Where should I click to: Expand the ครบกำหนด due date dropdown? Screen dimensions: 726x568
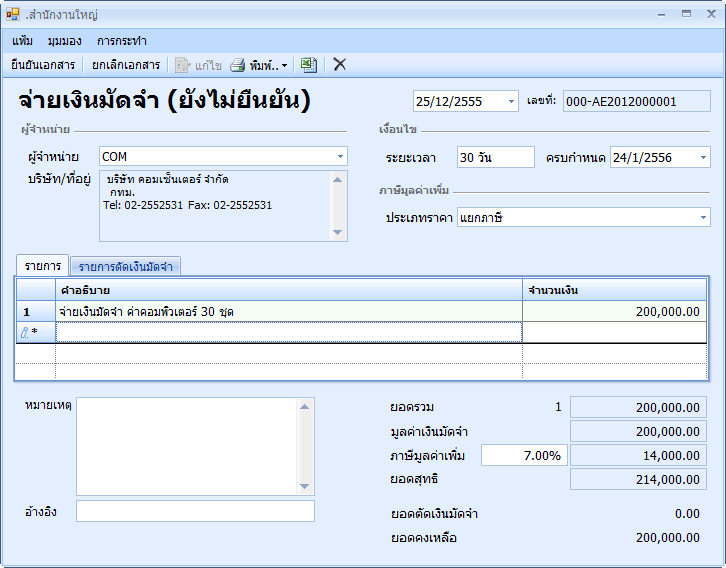(x=703, y=157)
